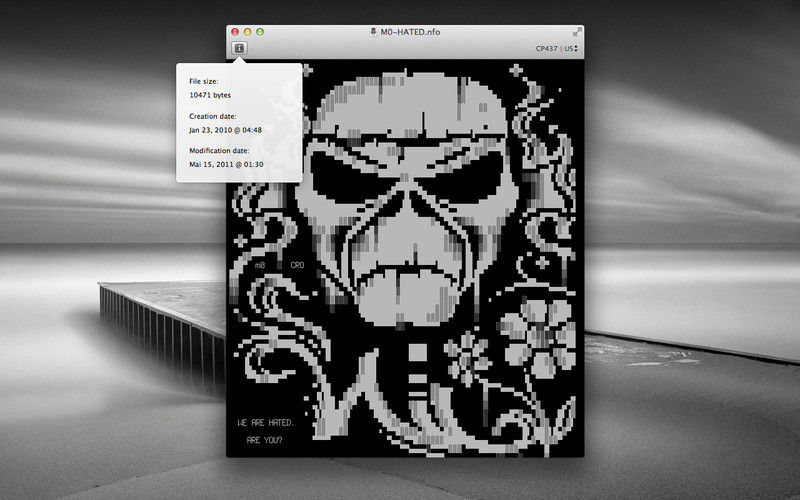800x500 pixels.
Task: Select the "10471 bytes" file size value
Action: coord(210,95)
